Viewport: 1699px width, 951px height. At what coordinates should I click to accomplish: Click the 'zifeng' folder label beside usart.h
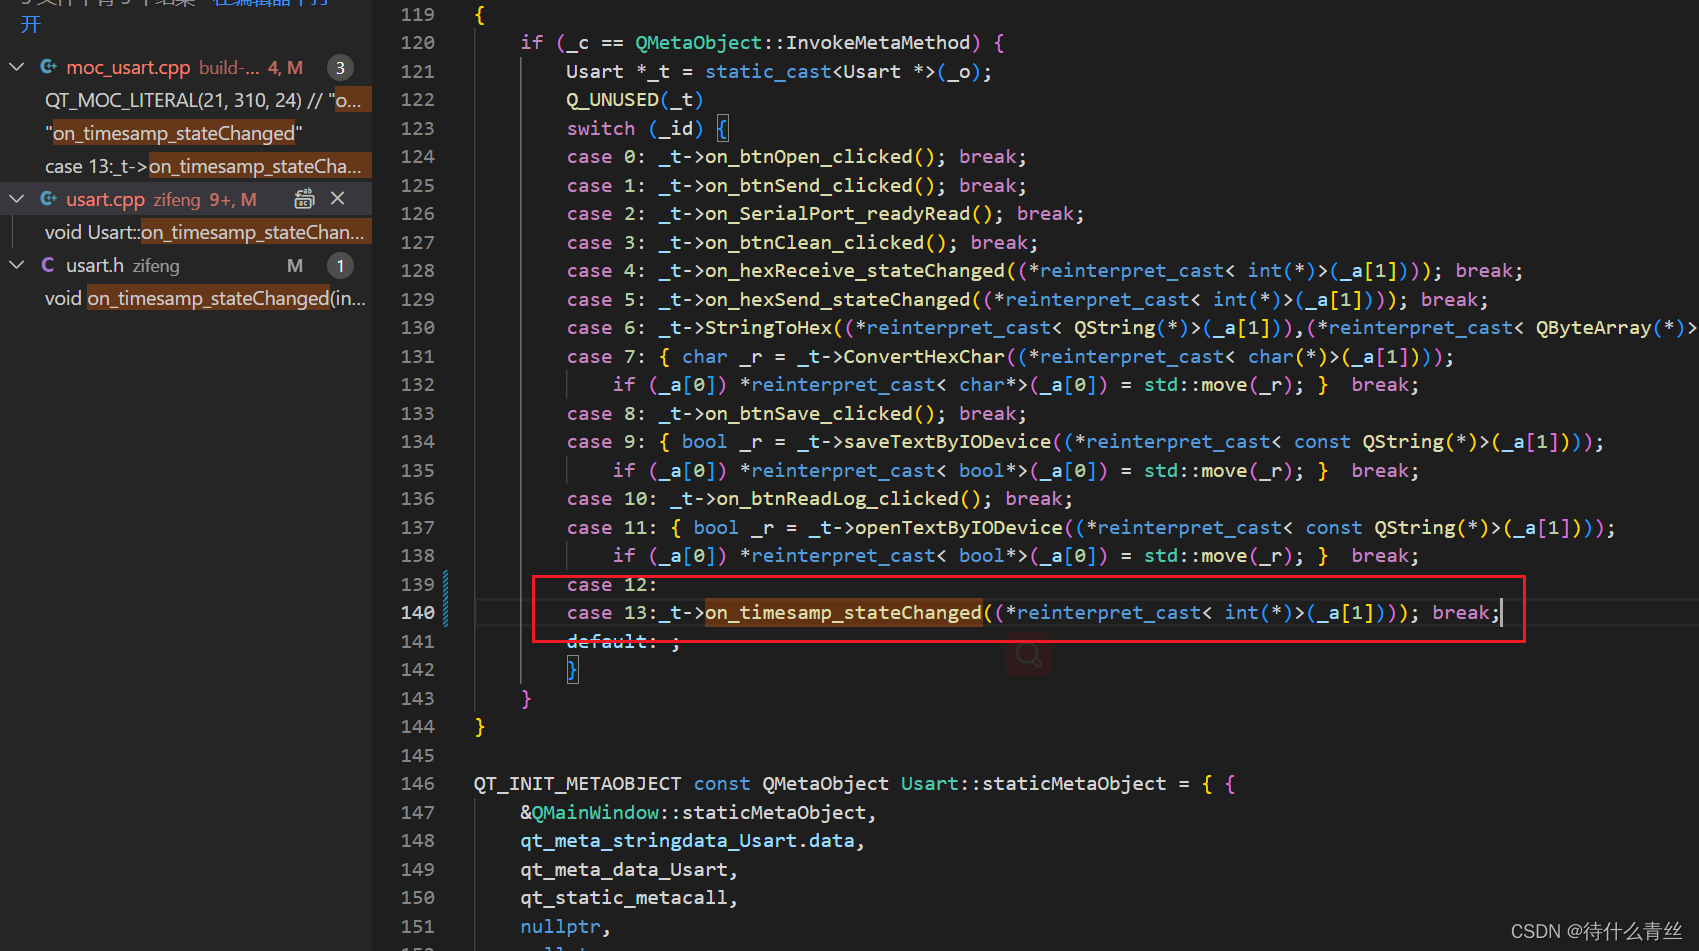pos(156,265)
